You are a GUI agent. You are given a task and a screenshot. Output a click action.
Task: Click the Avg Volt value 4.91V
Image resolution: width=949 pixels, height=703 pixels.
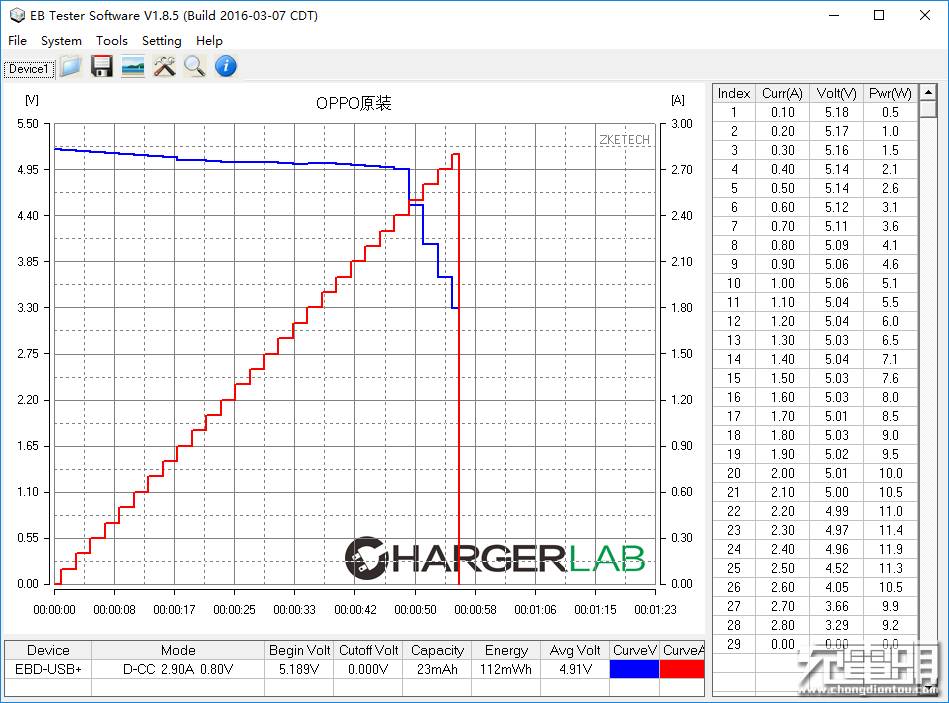(575, 669)
